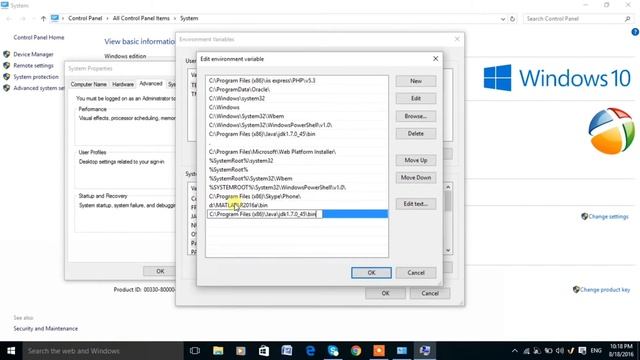Open the clock showing 10:18 PM
Viewport: 640px width, 360px height.
click(x=621, y=351)
